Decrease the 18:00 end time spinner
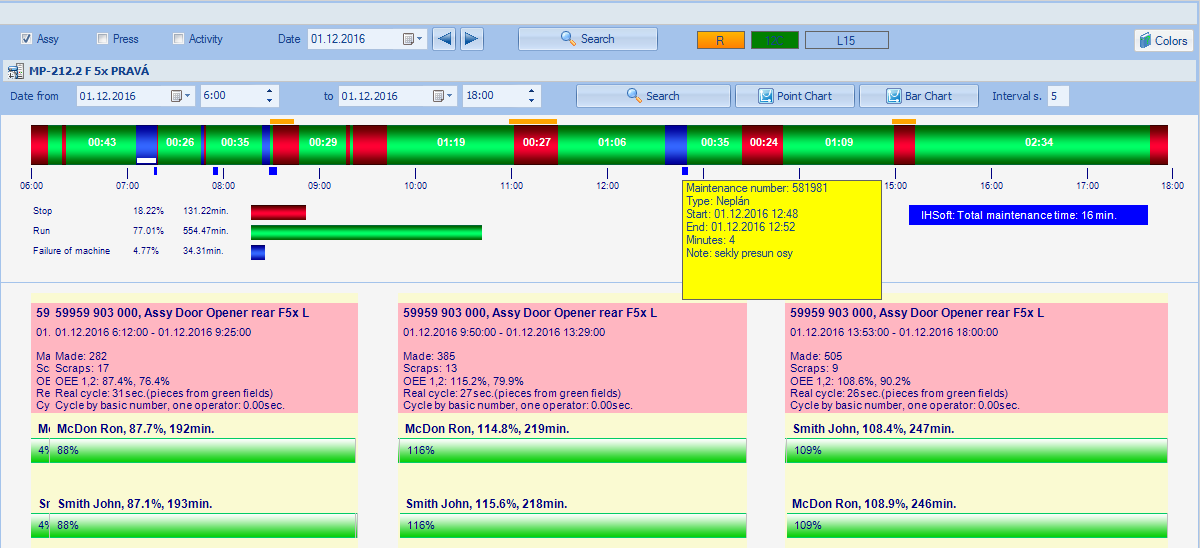The height and width of the screenshot is (551, 1200). [x=530, y=101]
